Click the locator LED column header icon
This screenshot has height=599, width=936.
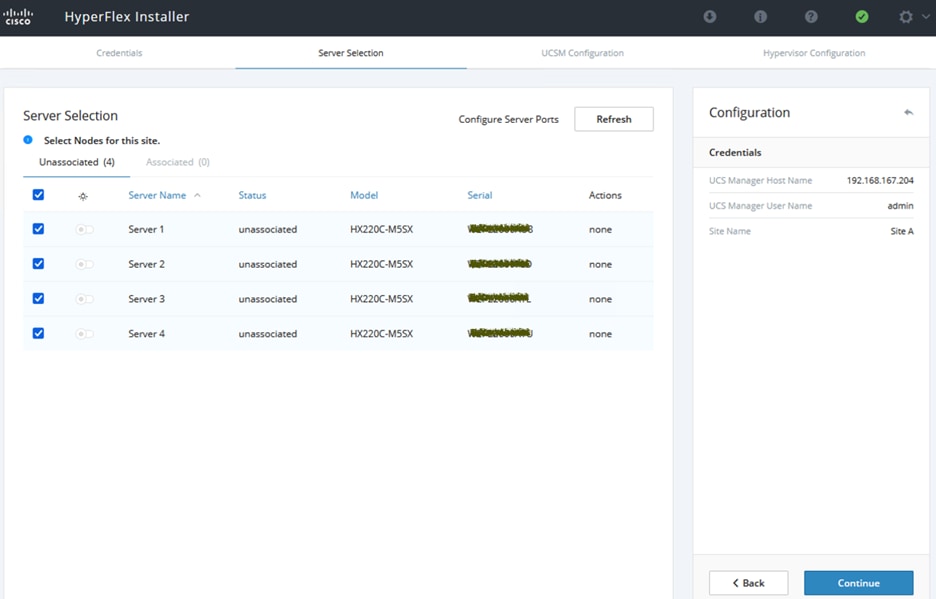[83, 196]
